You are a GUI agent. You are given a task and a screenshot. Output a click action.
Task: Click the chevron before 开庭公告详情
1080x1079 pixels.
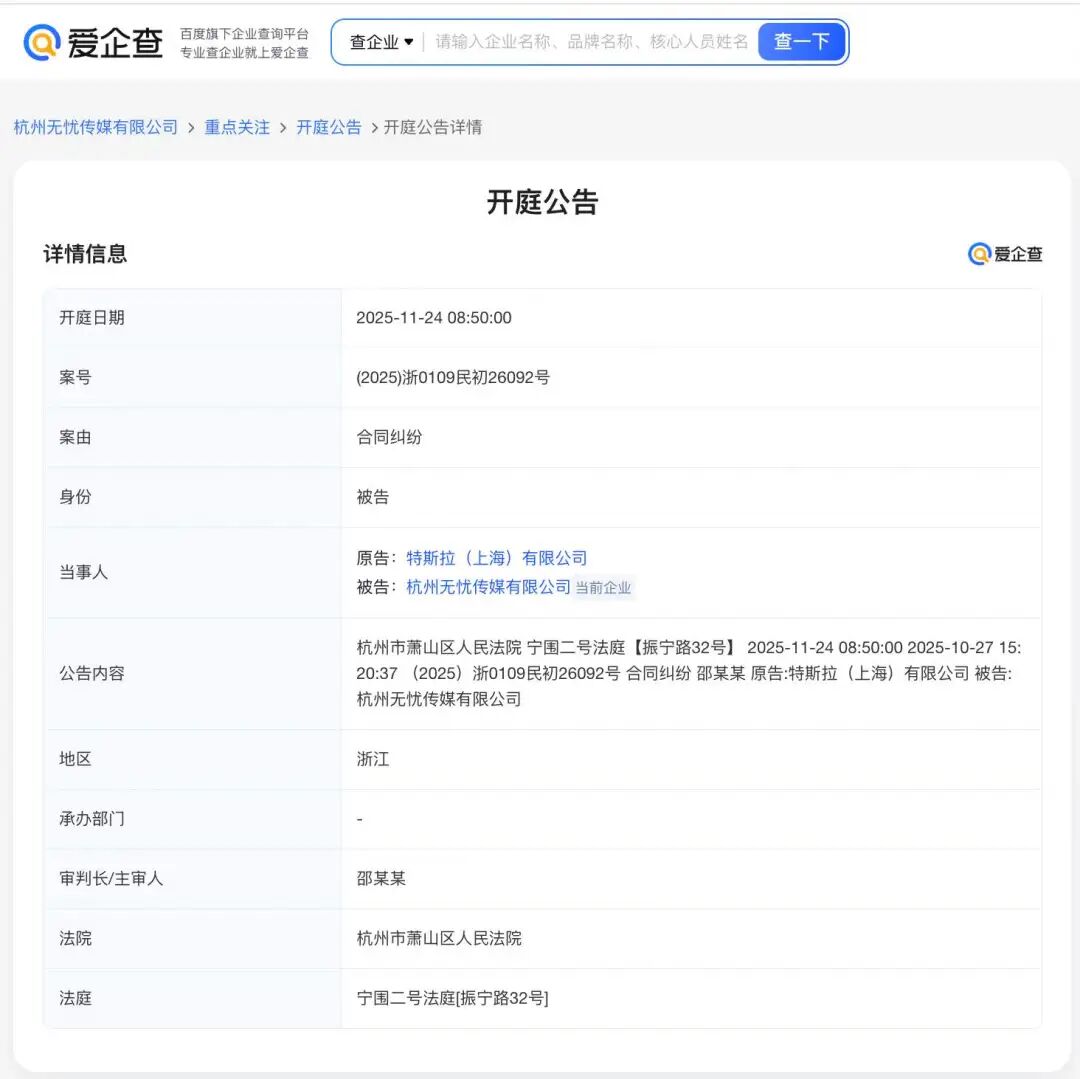[x=374, y=128]
